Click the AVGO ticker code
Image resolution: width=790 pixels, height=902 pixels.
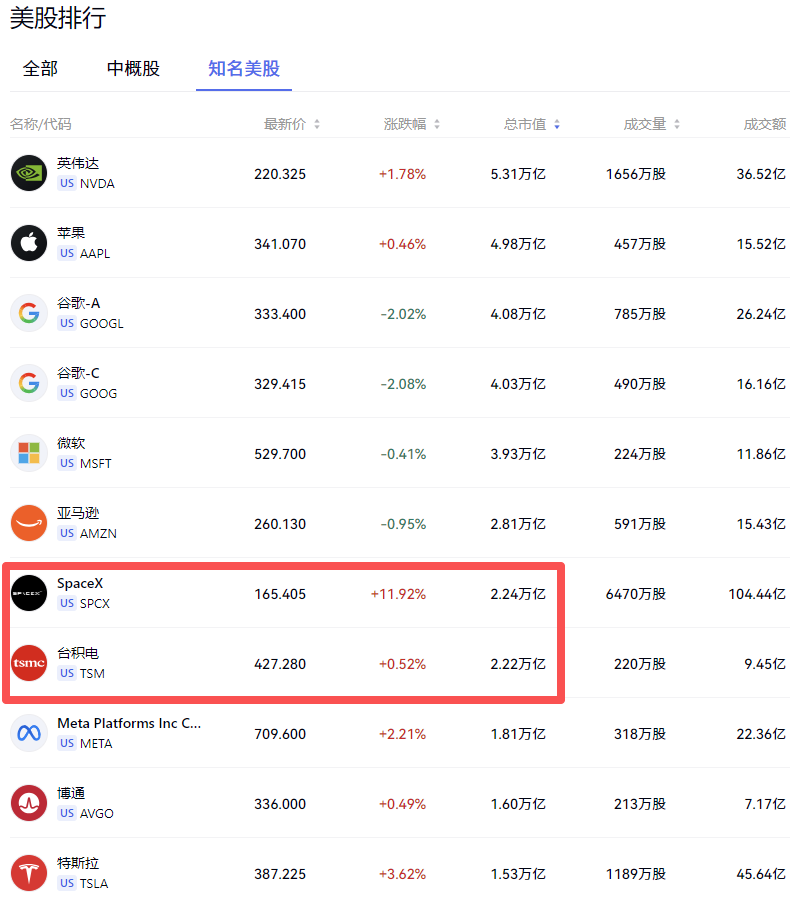click(97, 813)
